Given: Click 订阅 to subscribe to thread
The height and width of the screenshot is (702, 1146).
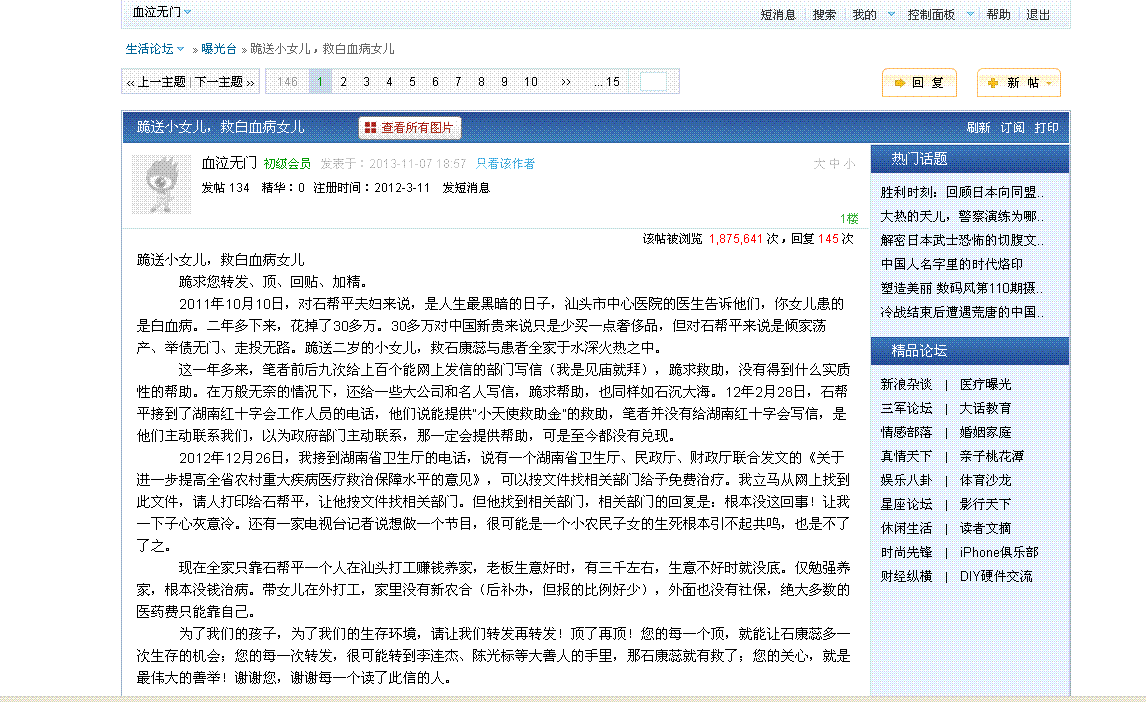Looking at the screenshot, I should [x=1012, y=128].
